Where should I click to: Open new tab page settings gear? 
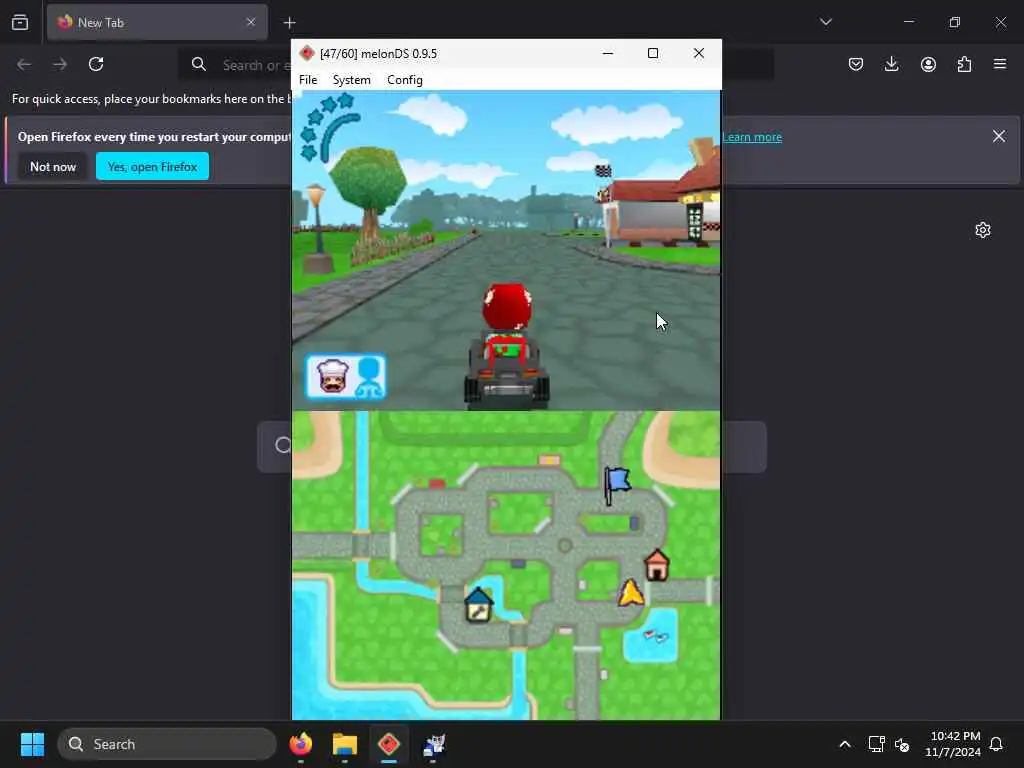coord(983,230)
